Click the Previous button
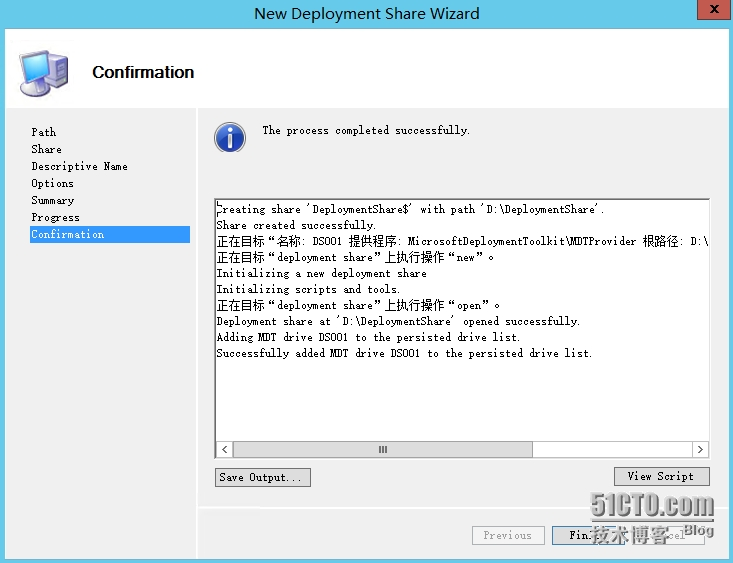The image size is (733, 563). 508,535
